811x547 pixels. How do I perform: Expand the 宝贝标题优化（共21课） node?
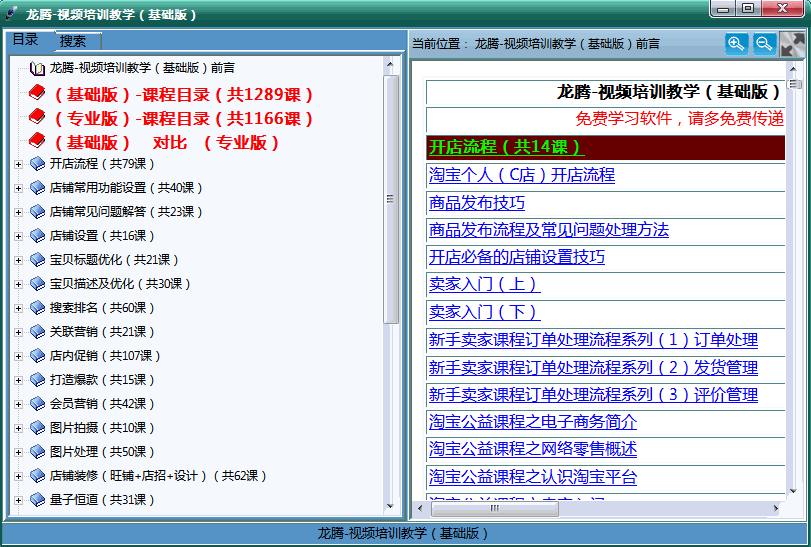(19, 260)
